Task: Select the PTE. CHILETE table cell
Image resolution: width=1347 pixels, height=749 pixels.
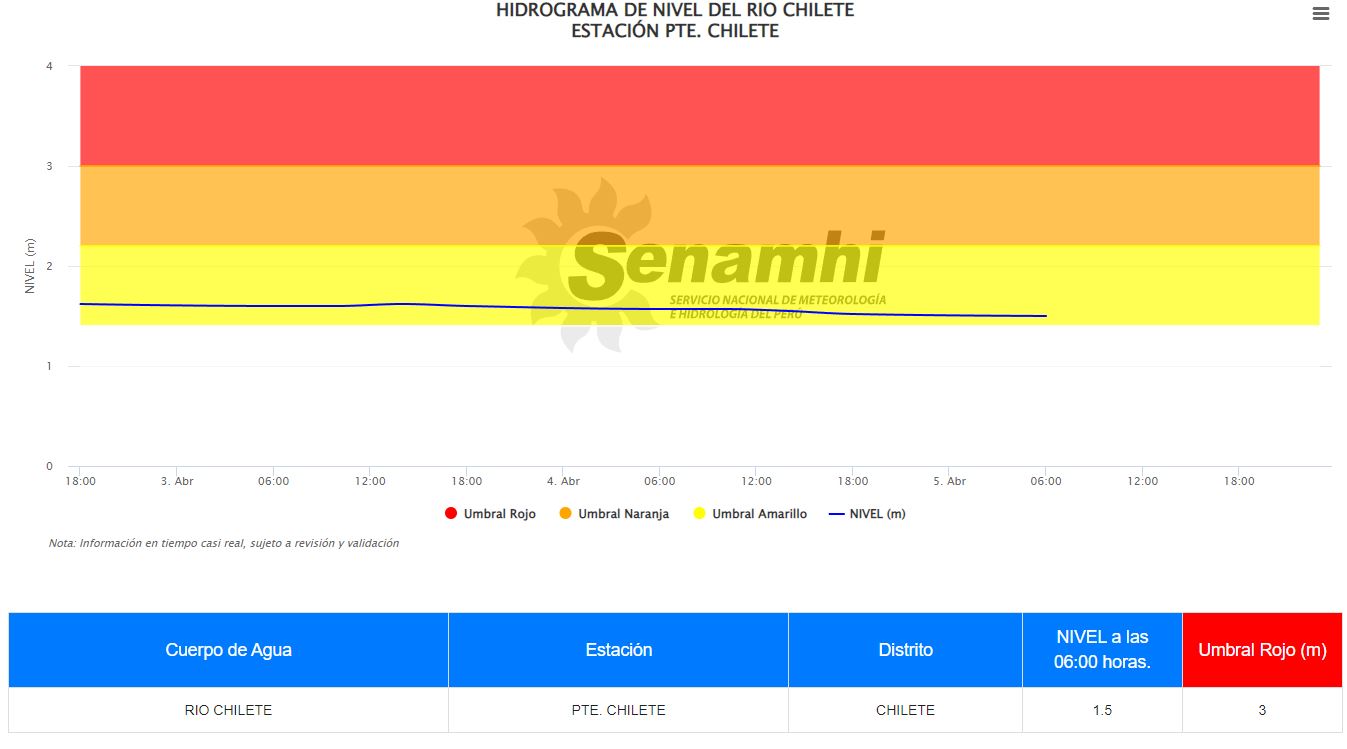Action: [x=618, y=710]
